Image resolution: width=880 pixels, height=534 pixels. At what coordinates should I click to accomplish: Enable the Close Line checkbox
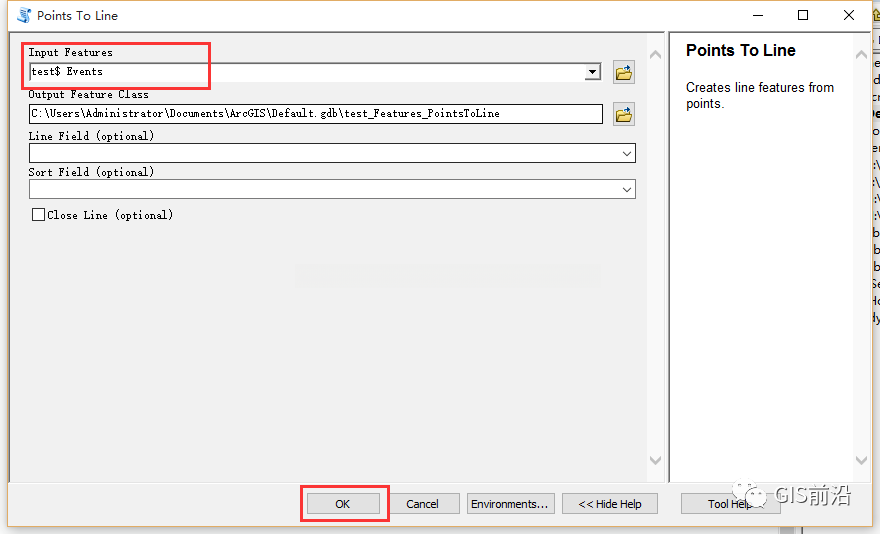click(38, 214)
